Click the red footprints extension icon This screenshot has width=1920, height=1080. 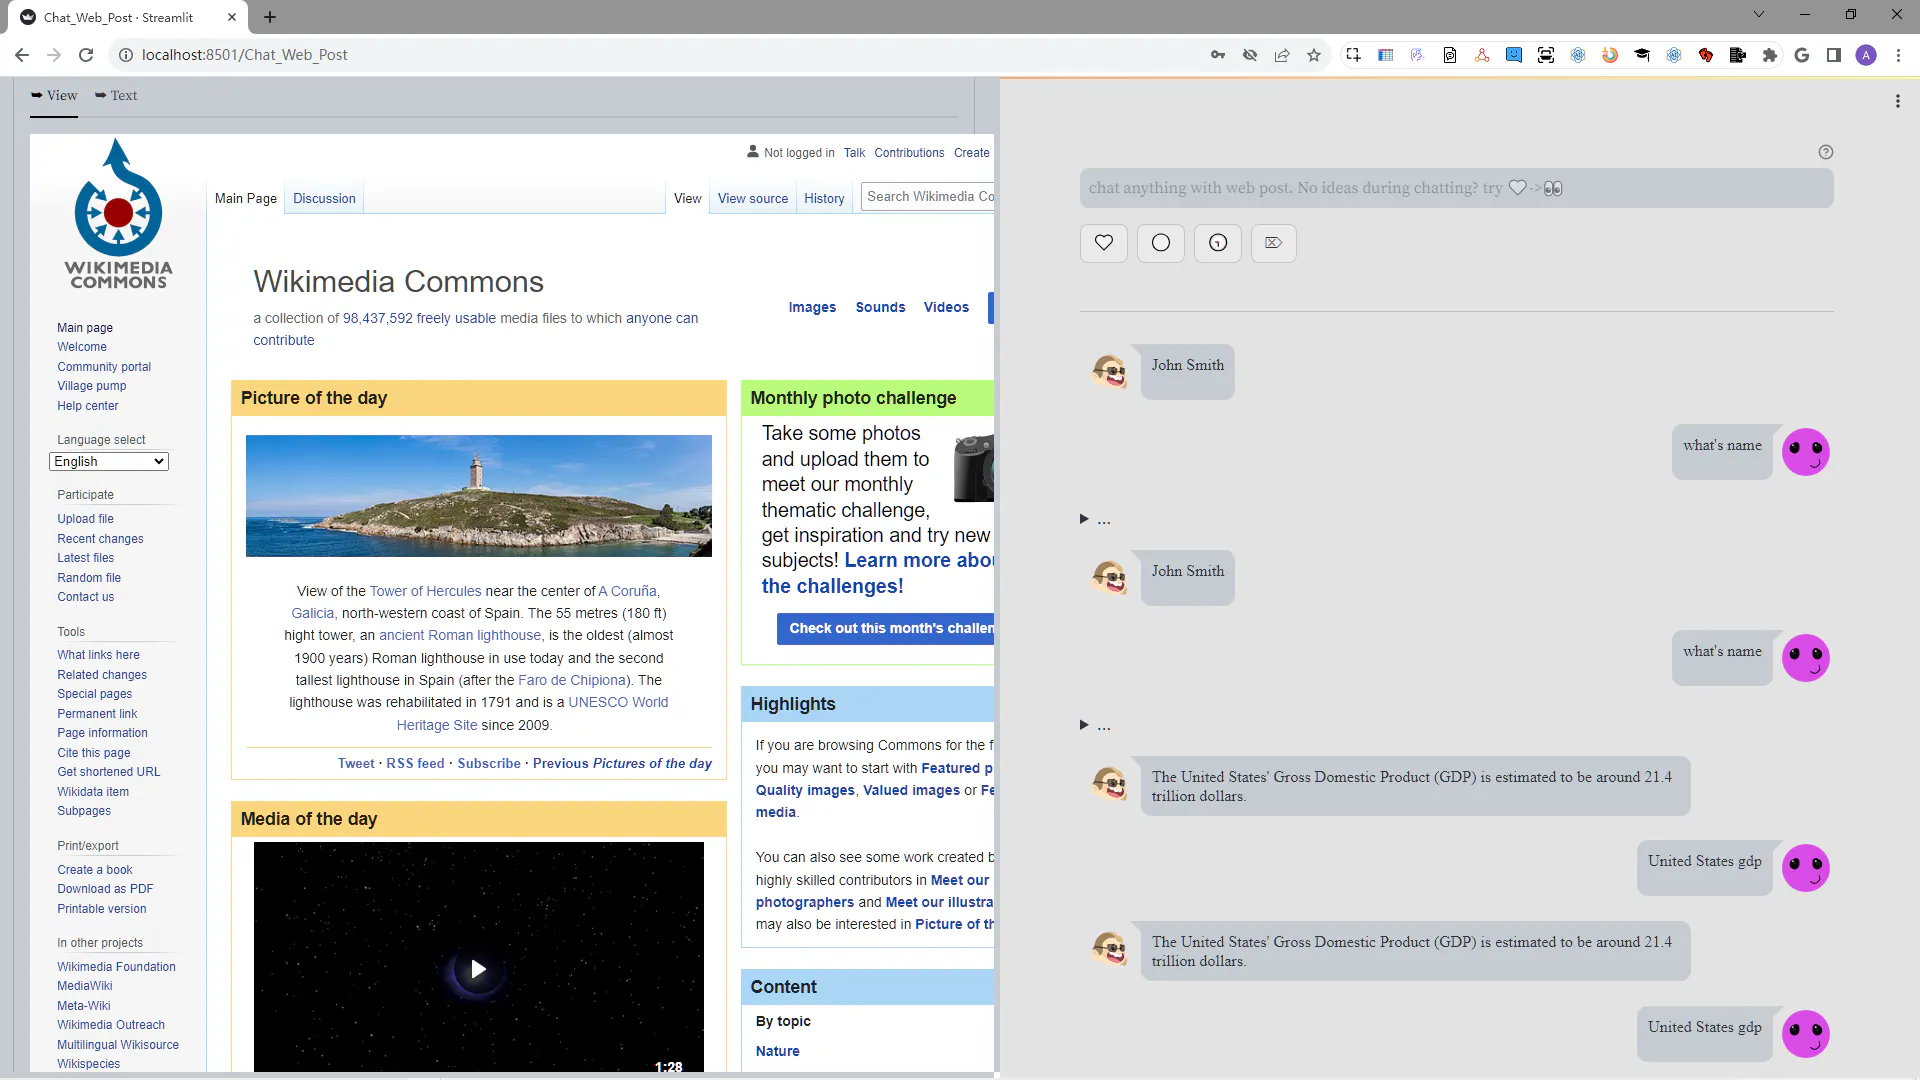tap(1706, 55)
